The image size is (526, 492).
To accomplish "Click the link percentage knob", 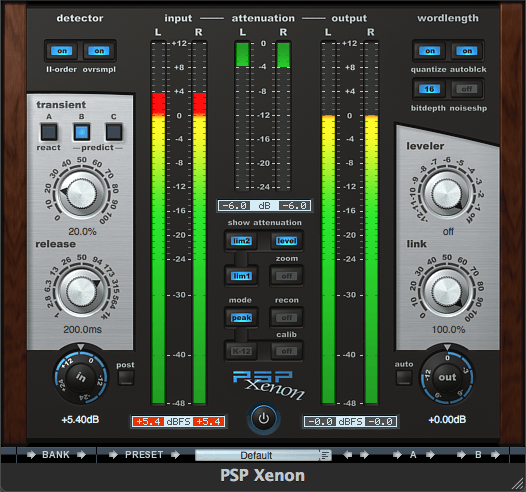I will tap(447, 292).
